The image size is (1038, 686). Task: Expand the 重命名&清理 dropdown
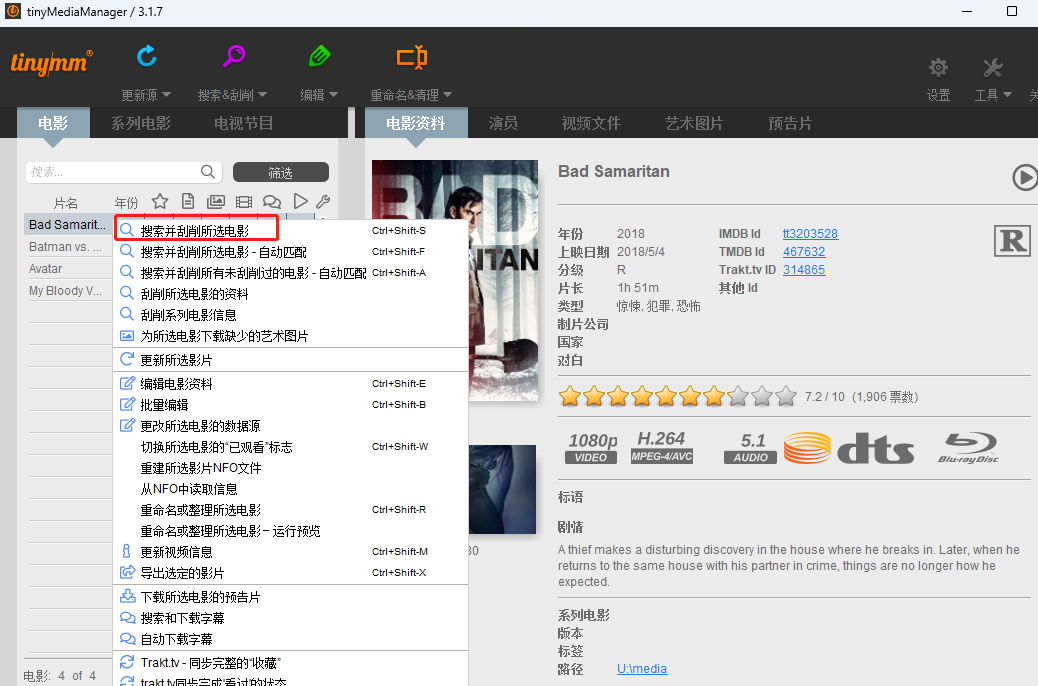[x=411, y=95]
